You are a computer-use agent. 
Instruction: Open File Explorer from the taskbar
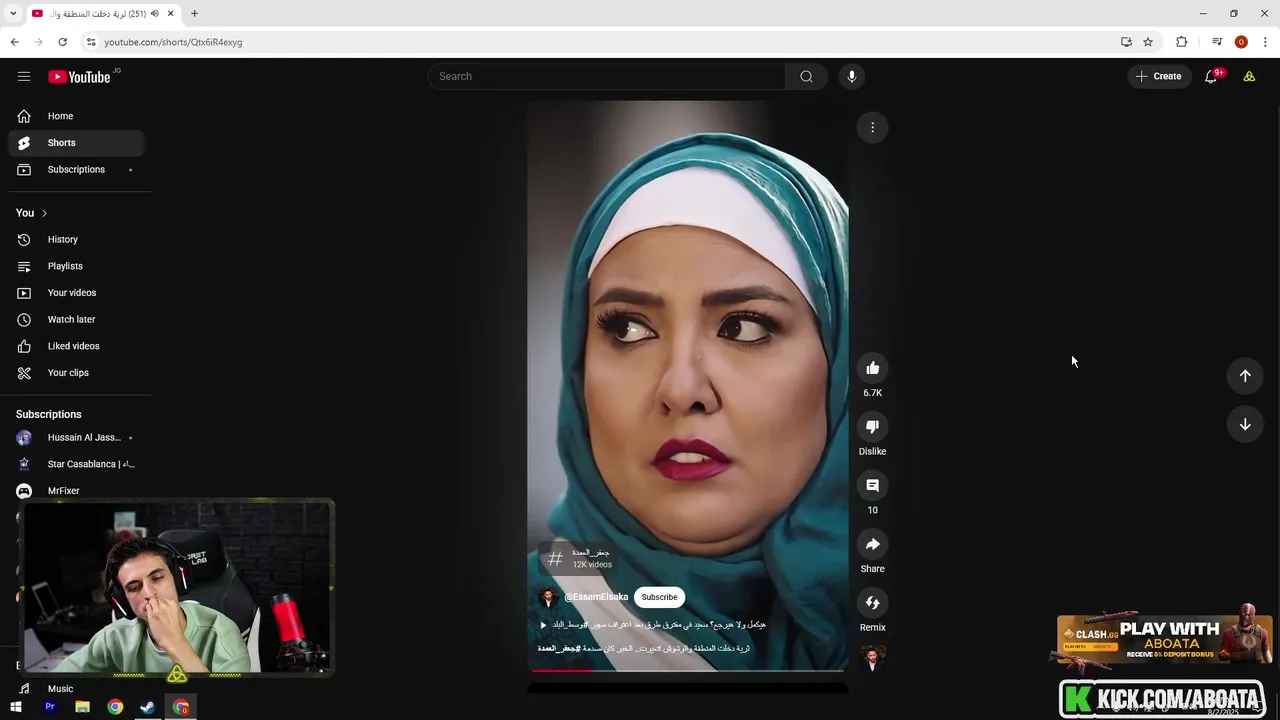click(82, 707)
